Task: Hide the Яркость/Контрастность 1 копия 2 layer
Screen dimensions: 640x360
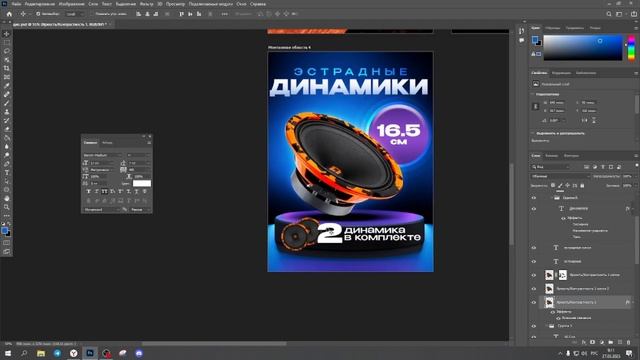Action: pyautogui.click(x=533, y=289)
